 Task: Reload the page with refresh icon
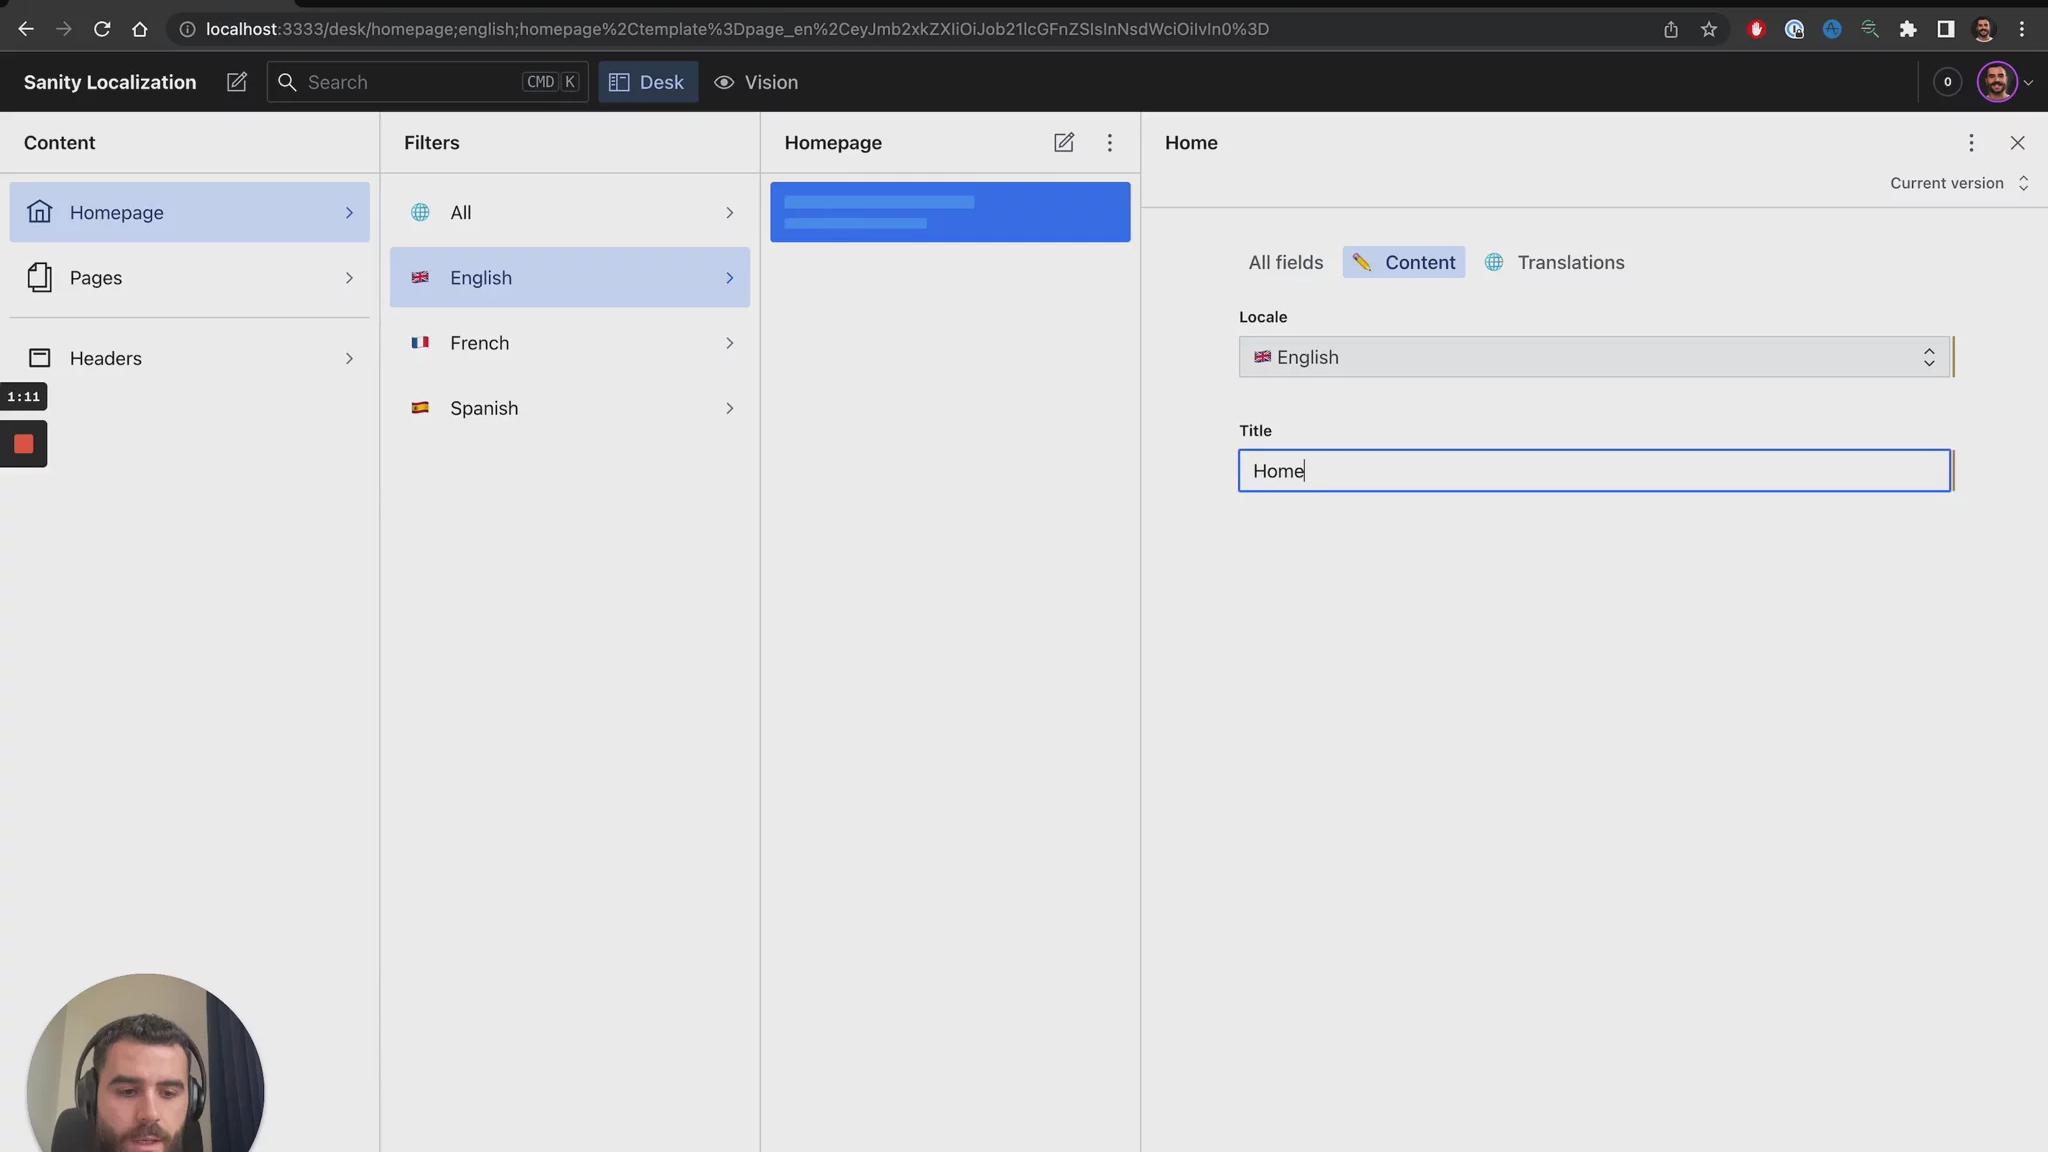102,29
